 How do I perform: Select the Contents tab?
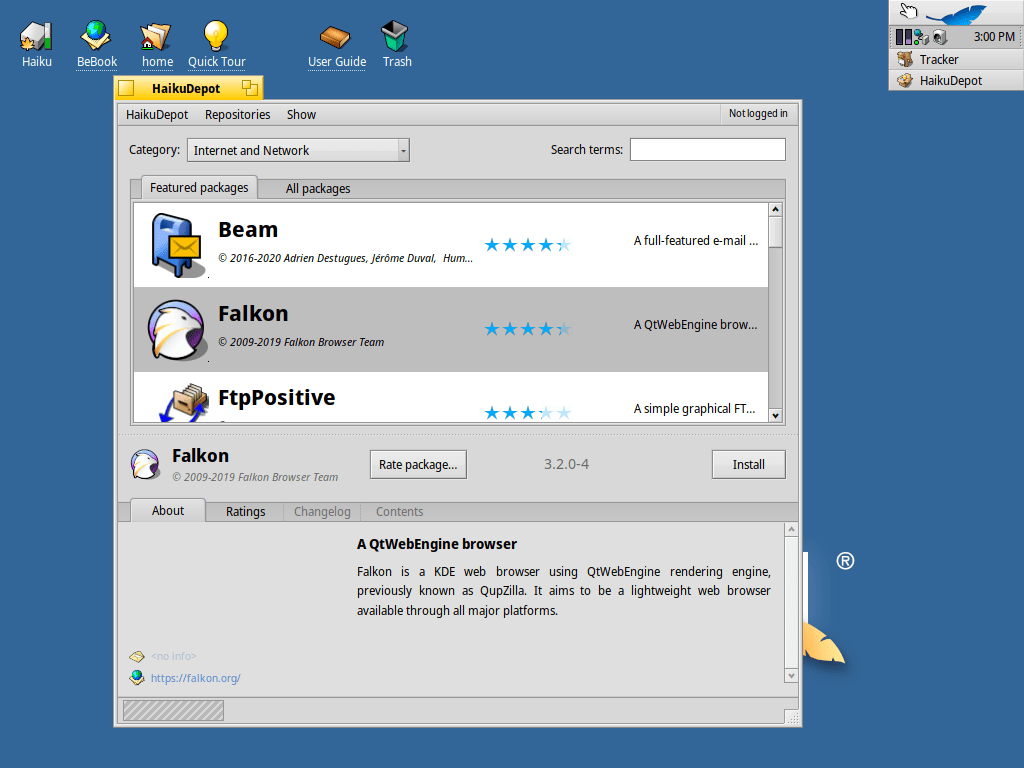click(400, 511)
